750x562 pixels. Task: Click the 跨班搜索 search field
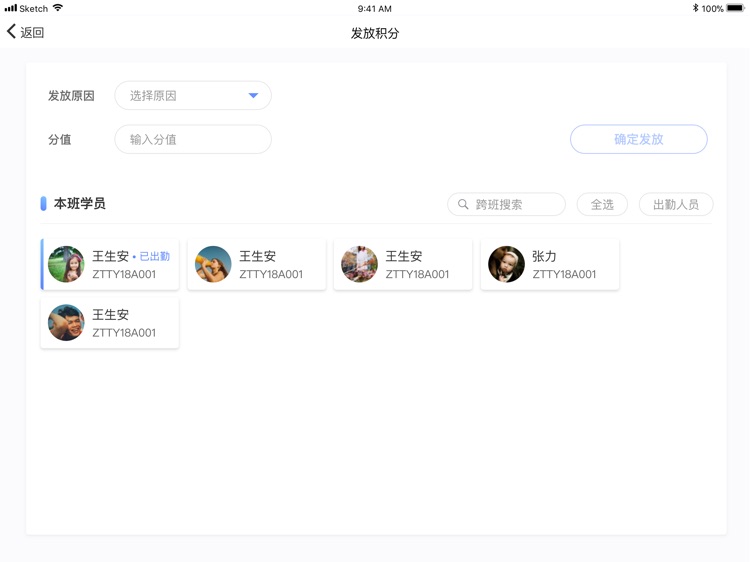(506, 205)
